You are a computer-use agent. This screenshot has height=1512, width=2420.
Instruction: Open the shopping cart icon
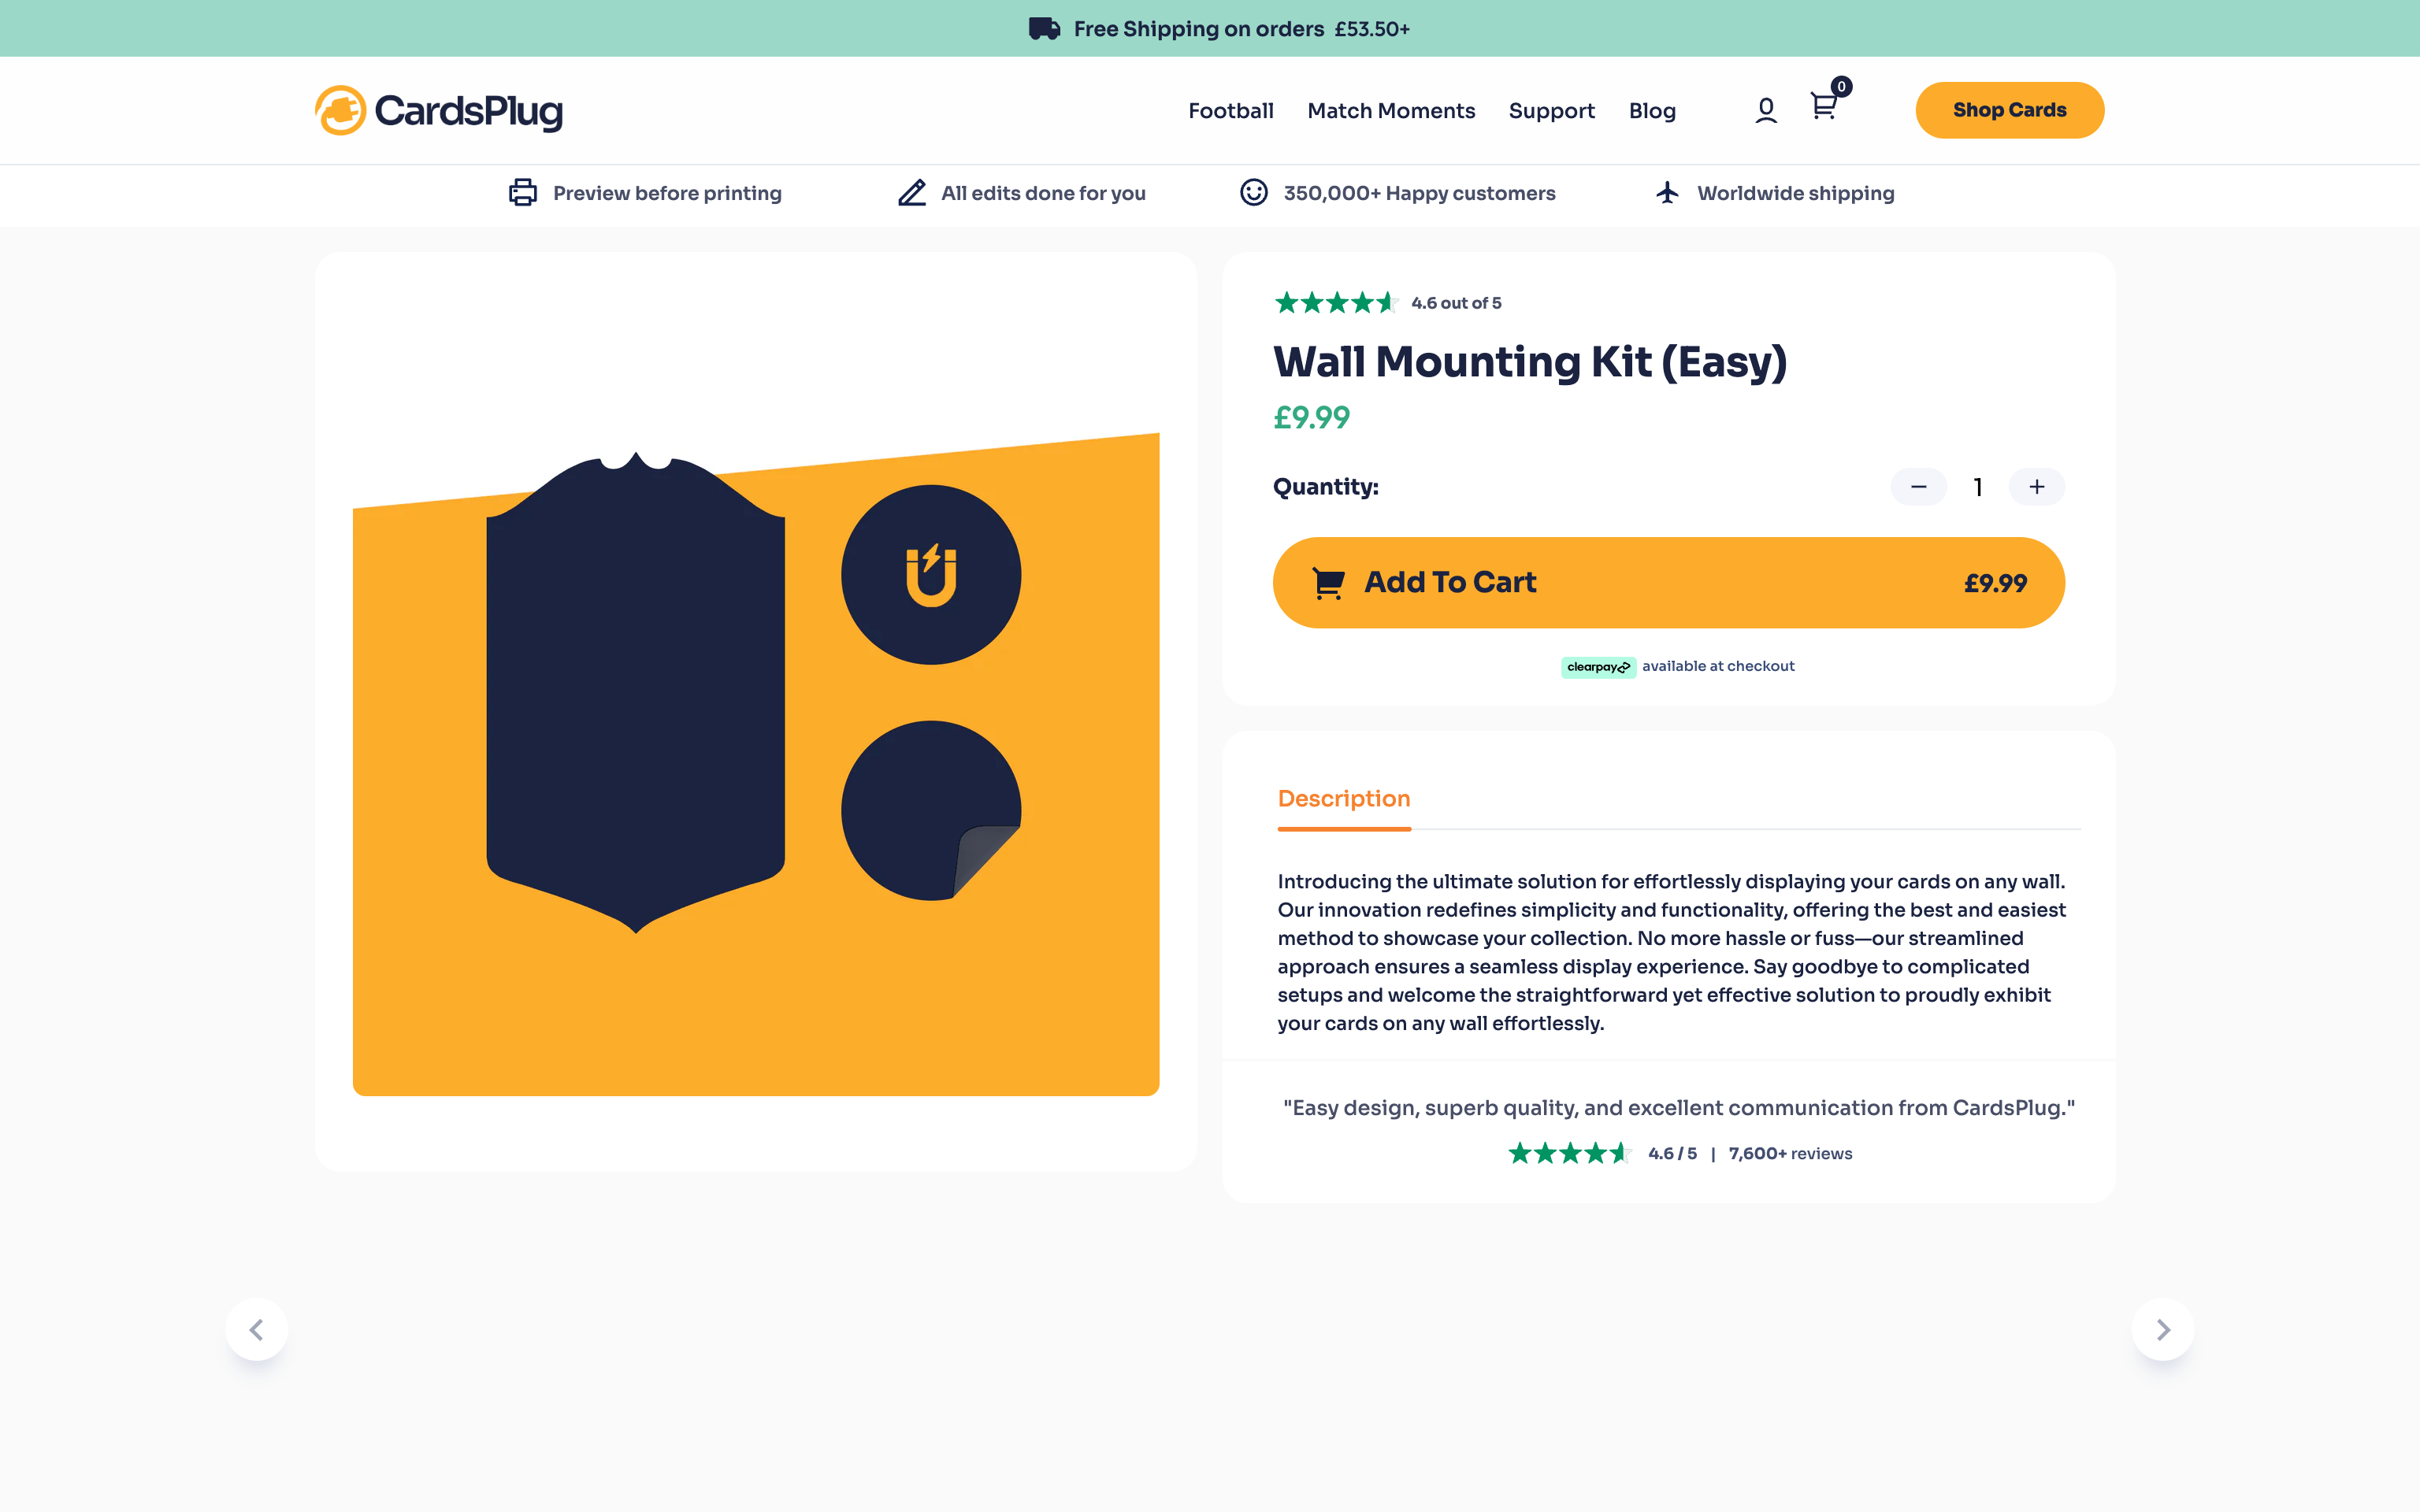(x=1822, y=110)
